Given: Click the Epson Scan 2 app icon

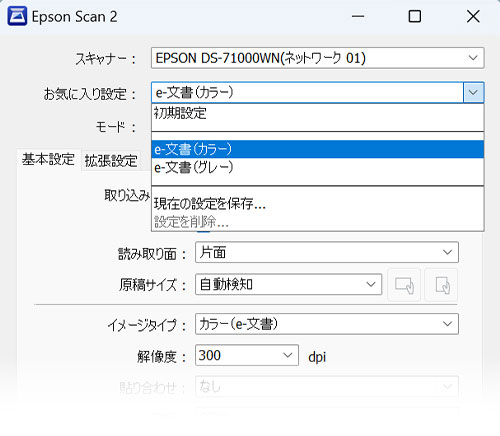Looking at the screenshot, I should click(17, 16).
